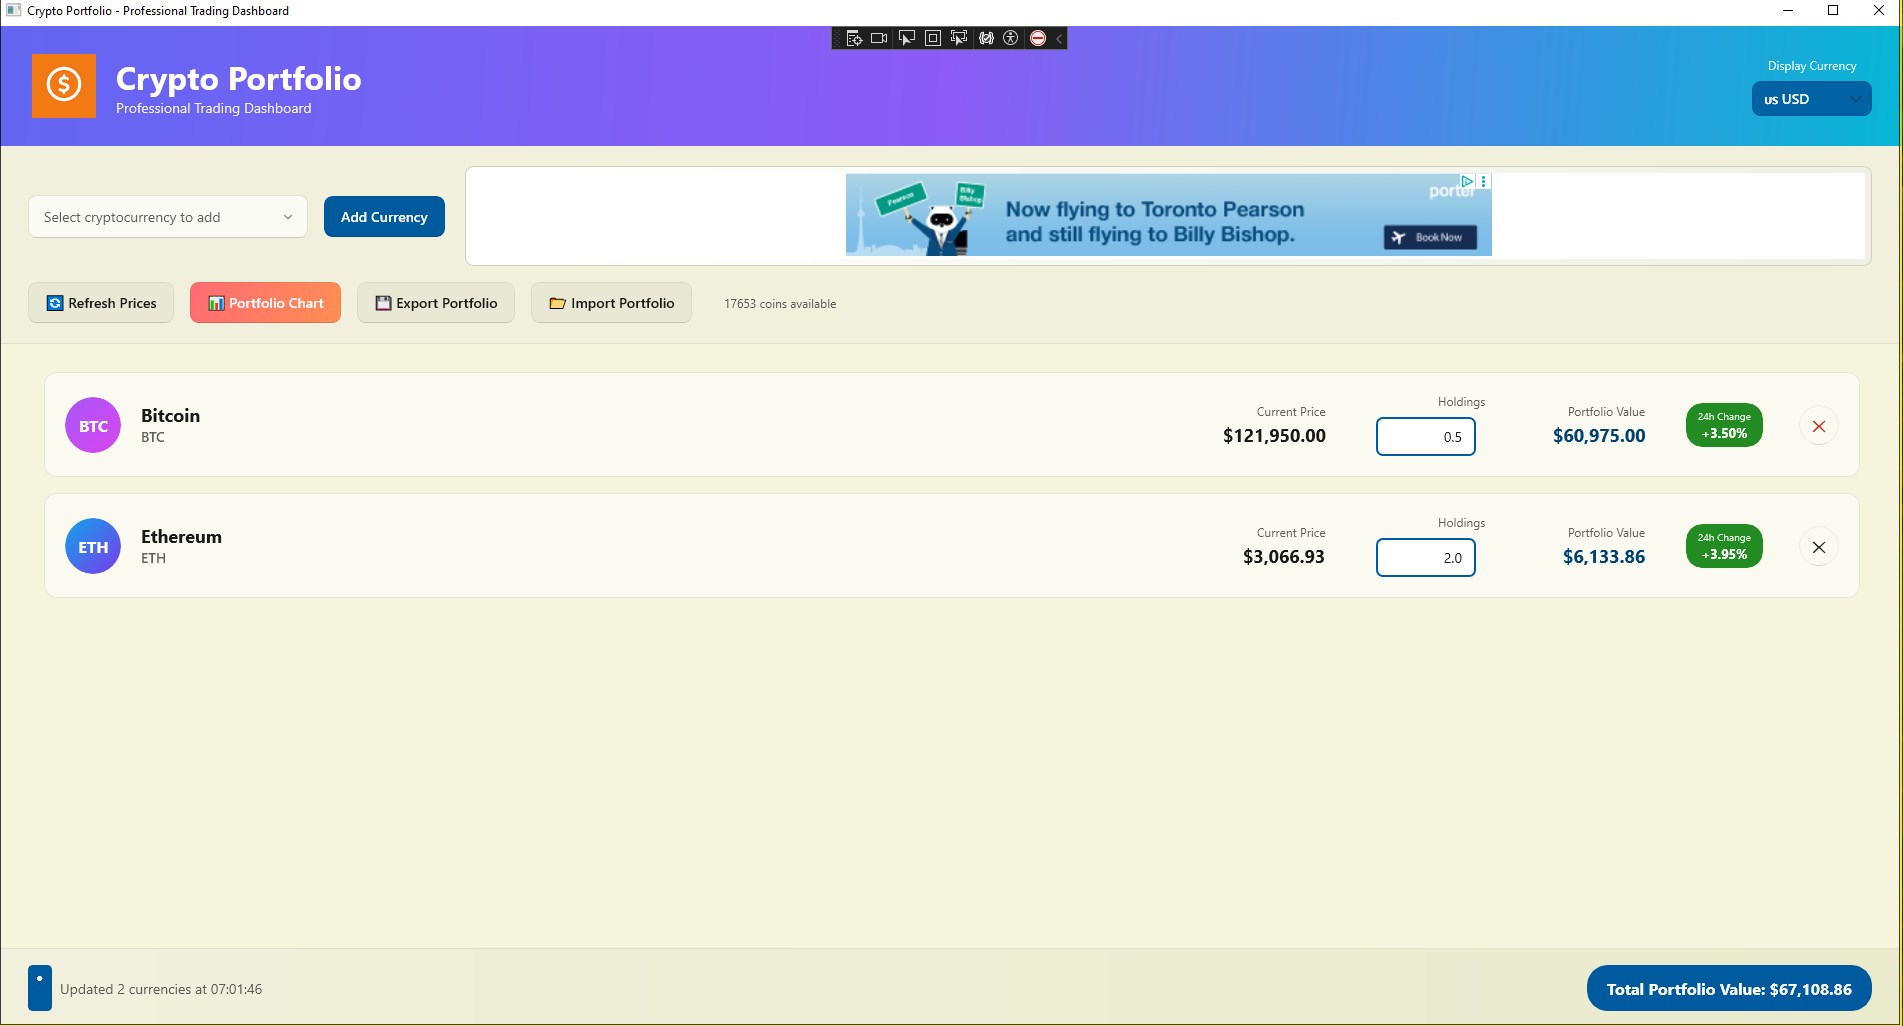Collapse the capture toolbar with the chevron arrow
Image resolution: width=1903 pixels, height=1026 pixels.
pyautogui.click(x=1058, y=38)
